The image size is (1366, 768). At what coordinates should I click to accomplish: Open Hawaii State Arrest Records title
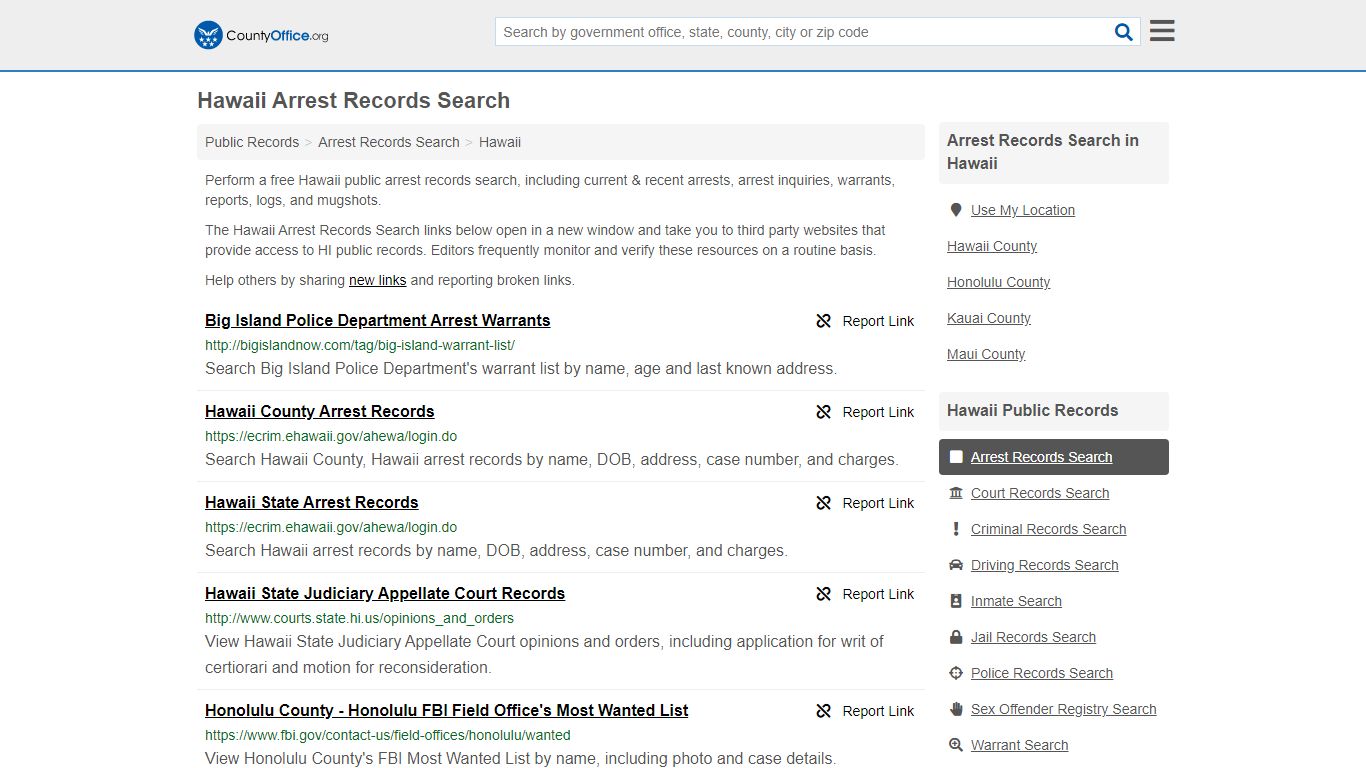311,502
